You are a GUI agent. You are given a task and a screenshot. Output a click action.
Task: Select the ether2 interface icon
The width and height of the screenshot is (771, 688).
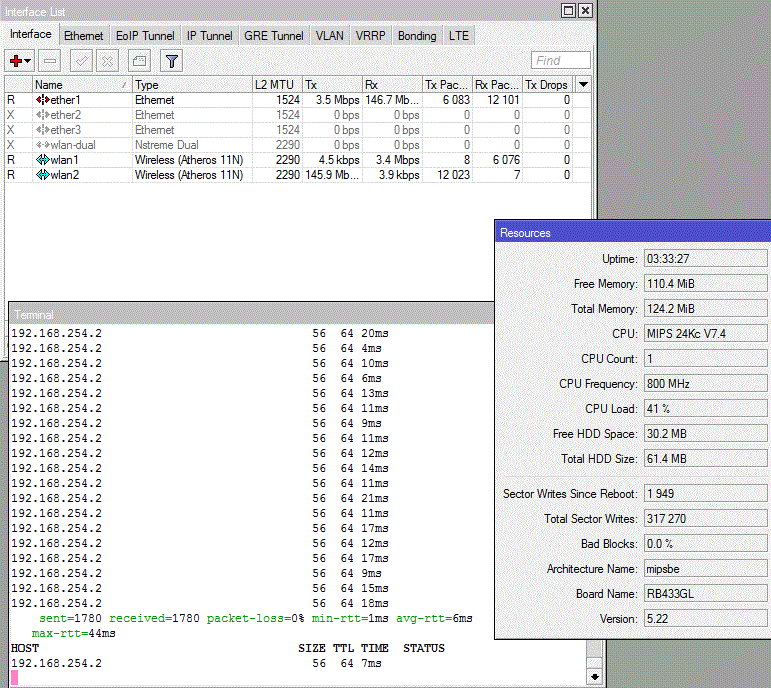click(x=43, y=115)
